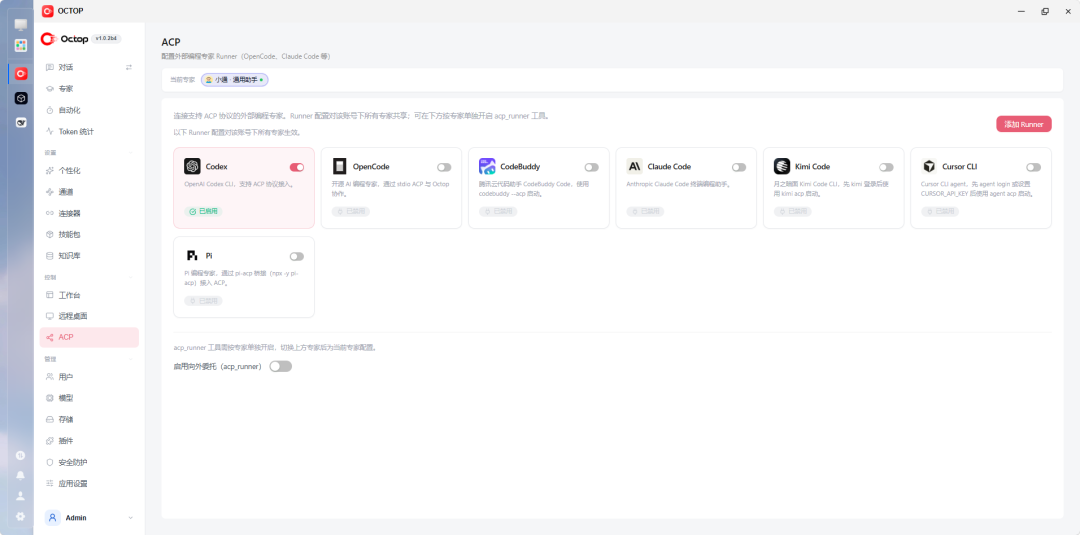
Task: Click the Pi runner icon
Action: [x=192, y=255]
